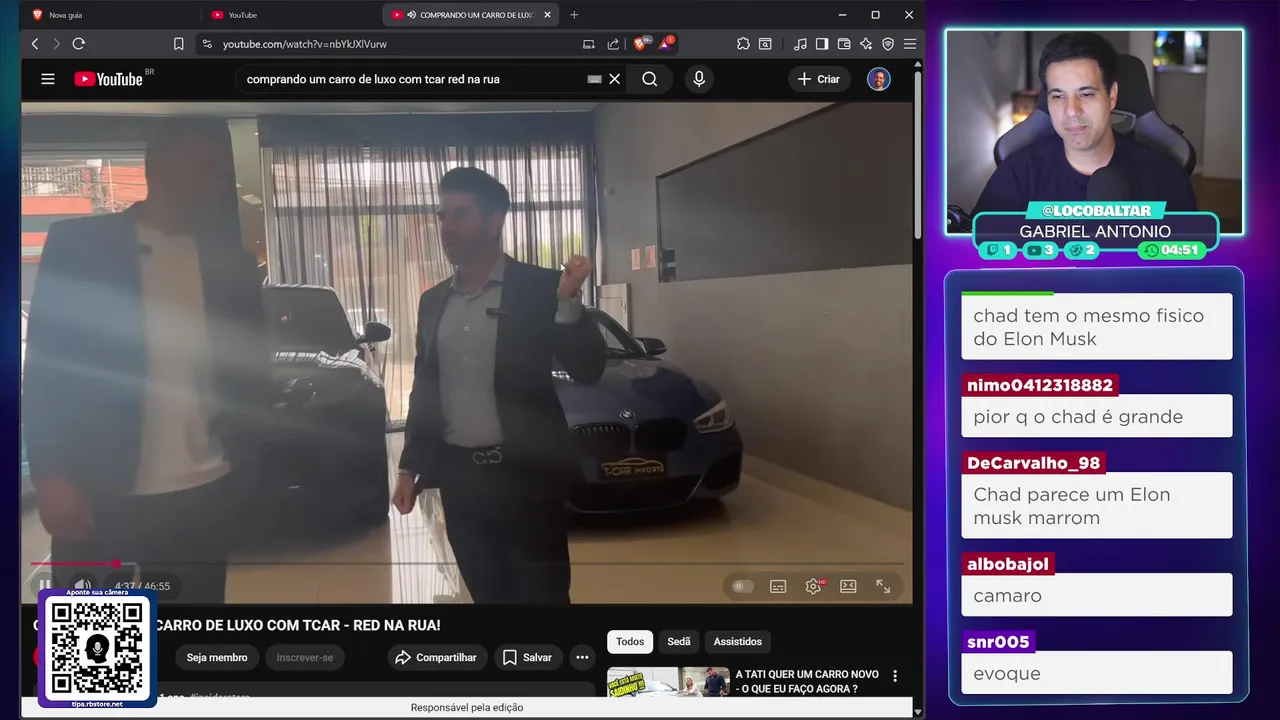
Task: Click the 04:51 timer badge
Action: [1173, 250]
